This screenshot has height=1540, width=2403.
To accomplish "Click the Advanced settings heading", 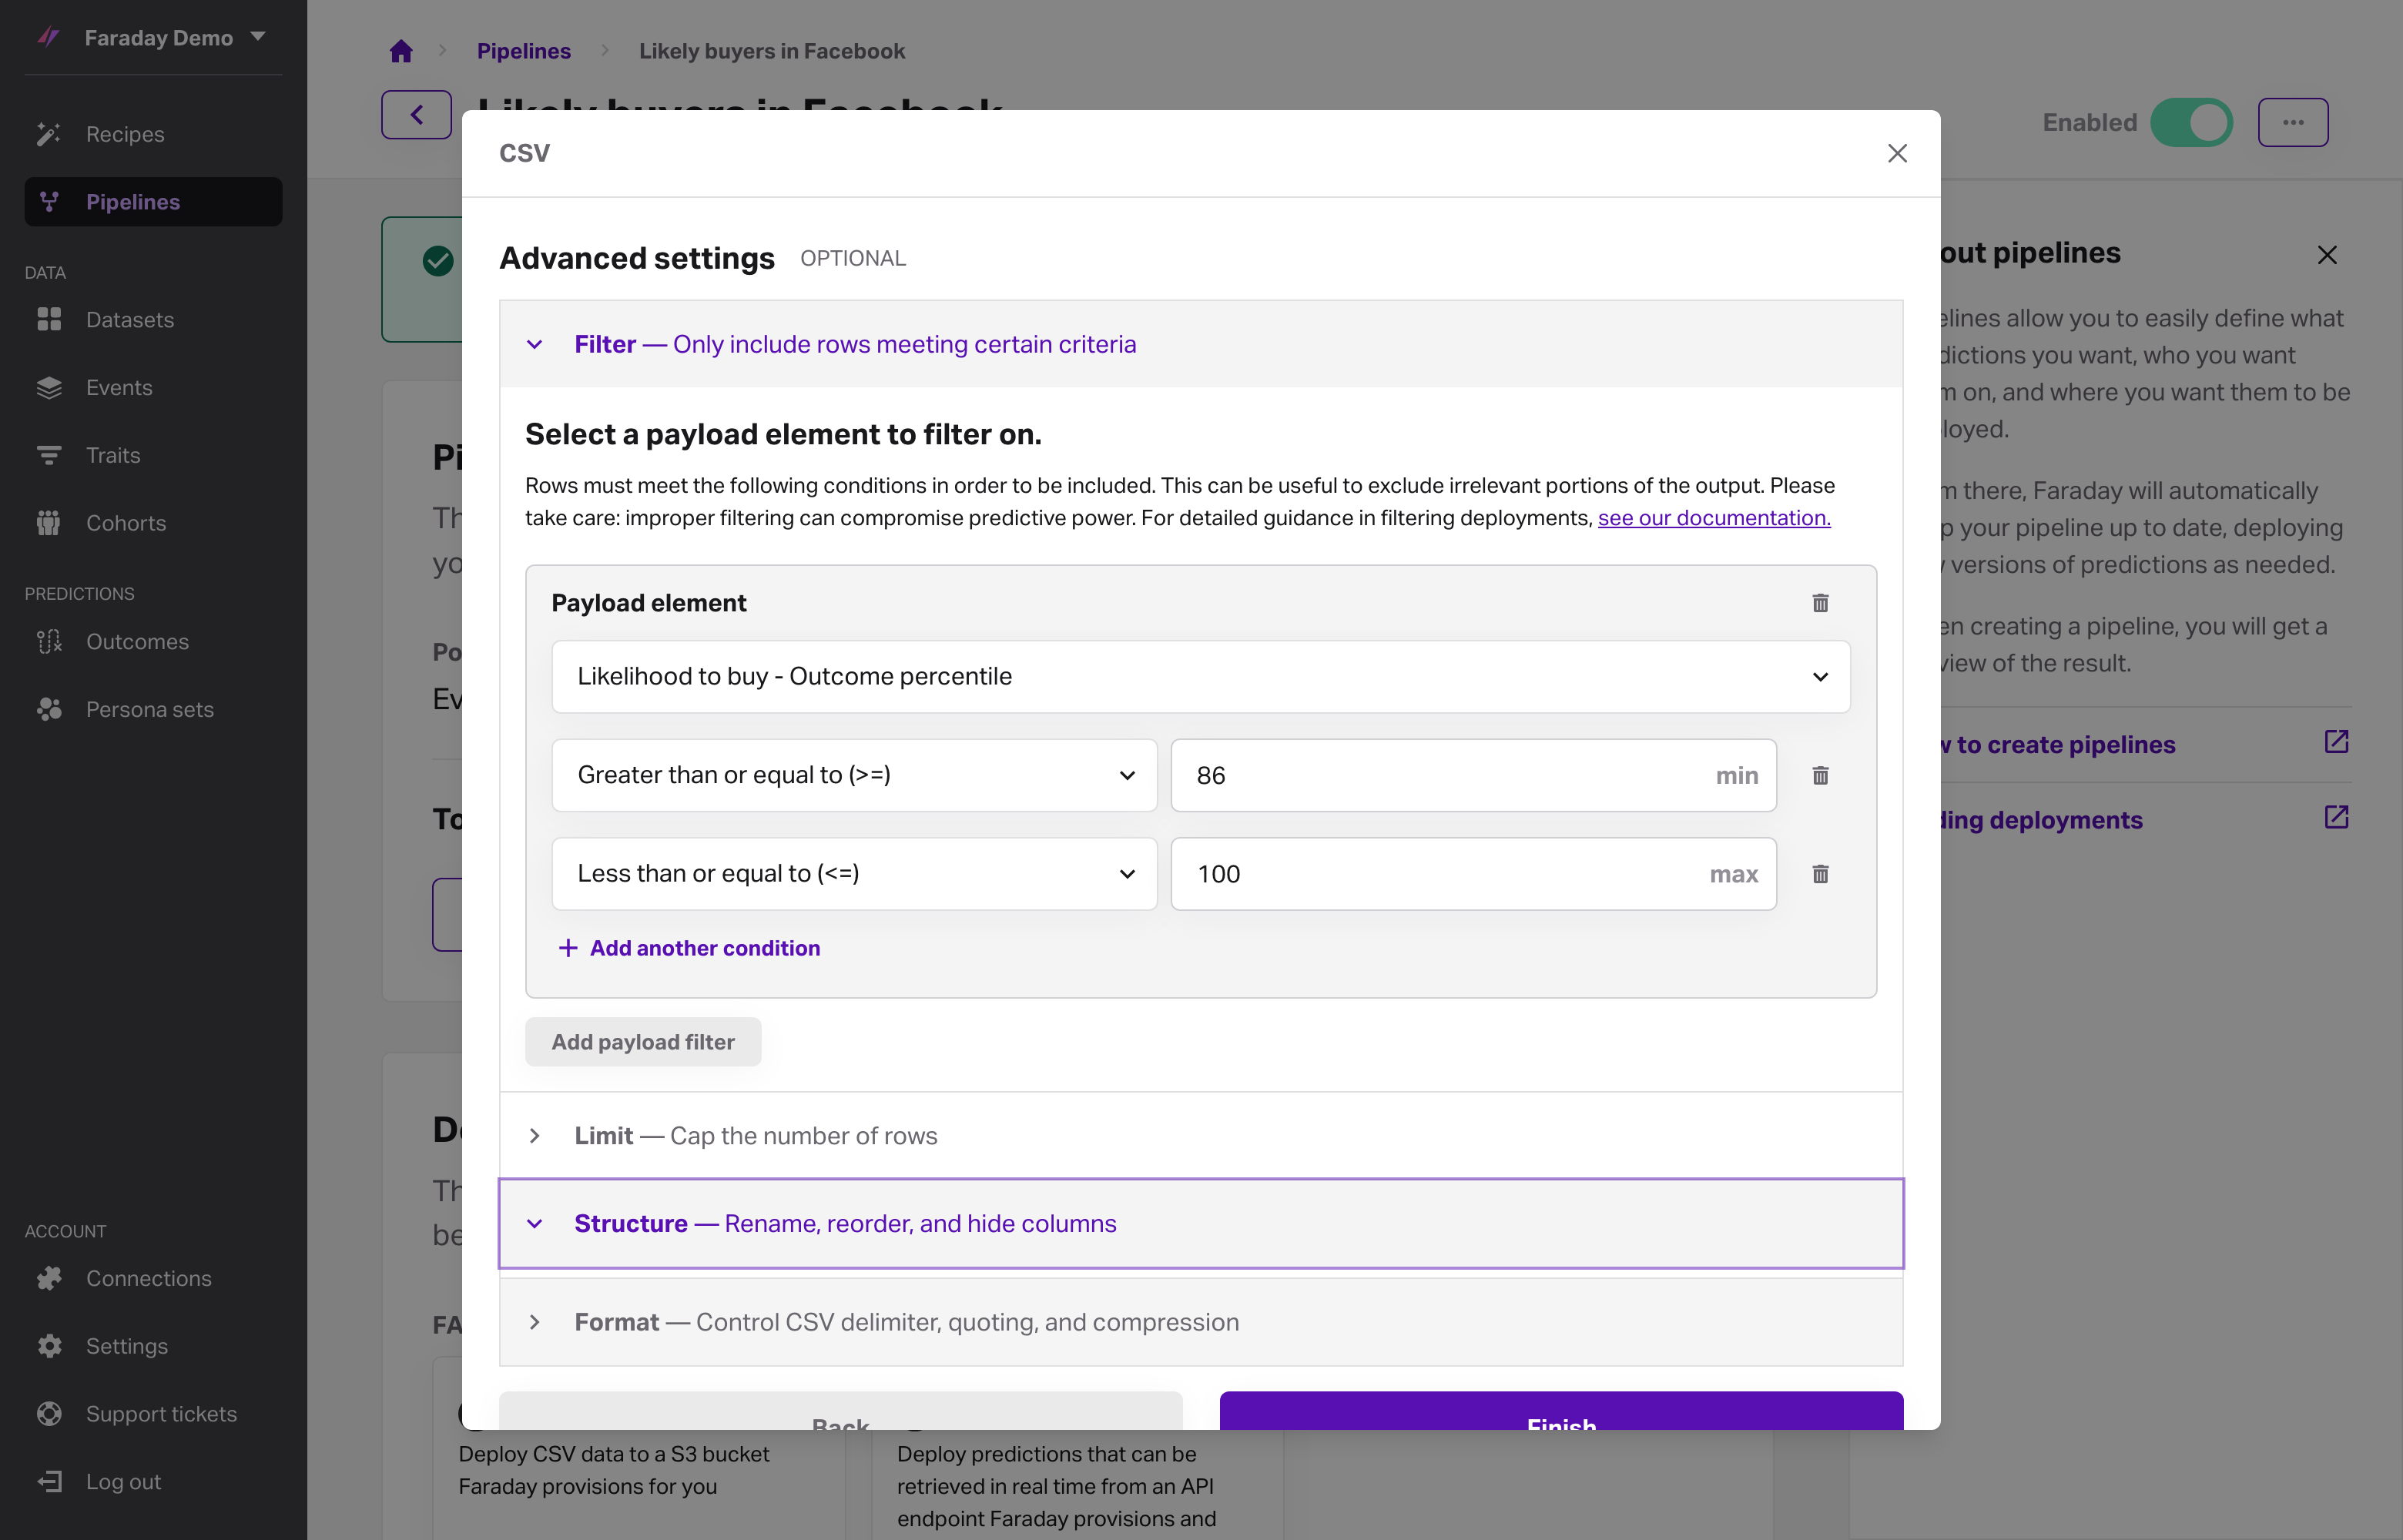I will click(x=637, y=258).
